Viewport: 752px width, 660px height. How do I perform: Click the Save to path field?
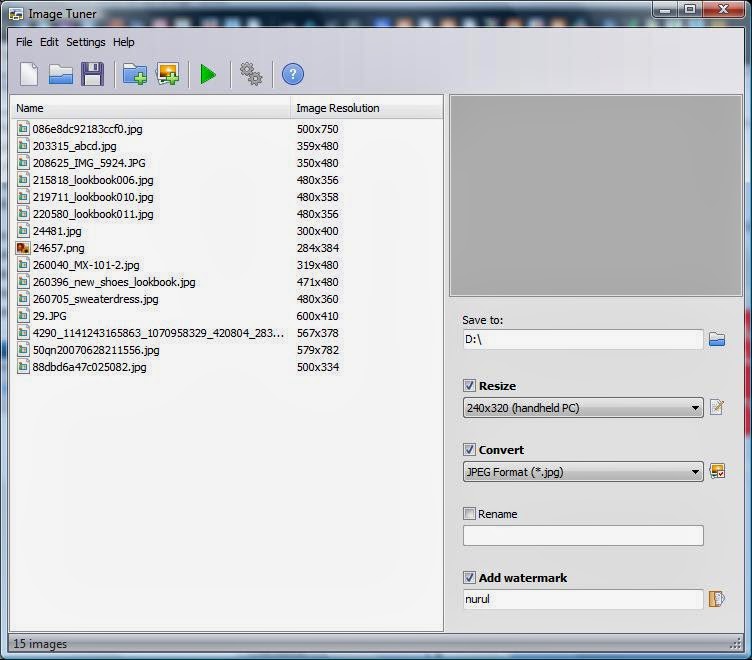pyautogui.click(x=583, y=340)
